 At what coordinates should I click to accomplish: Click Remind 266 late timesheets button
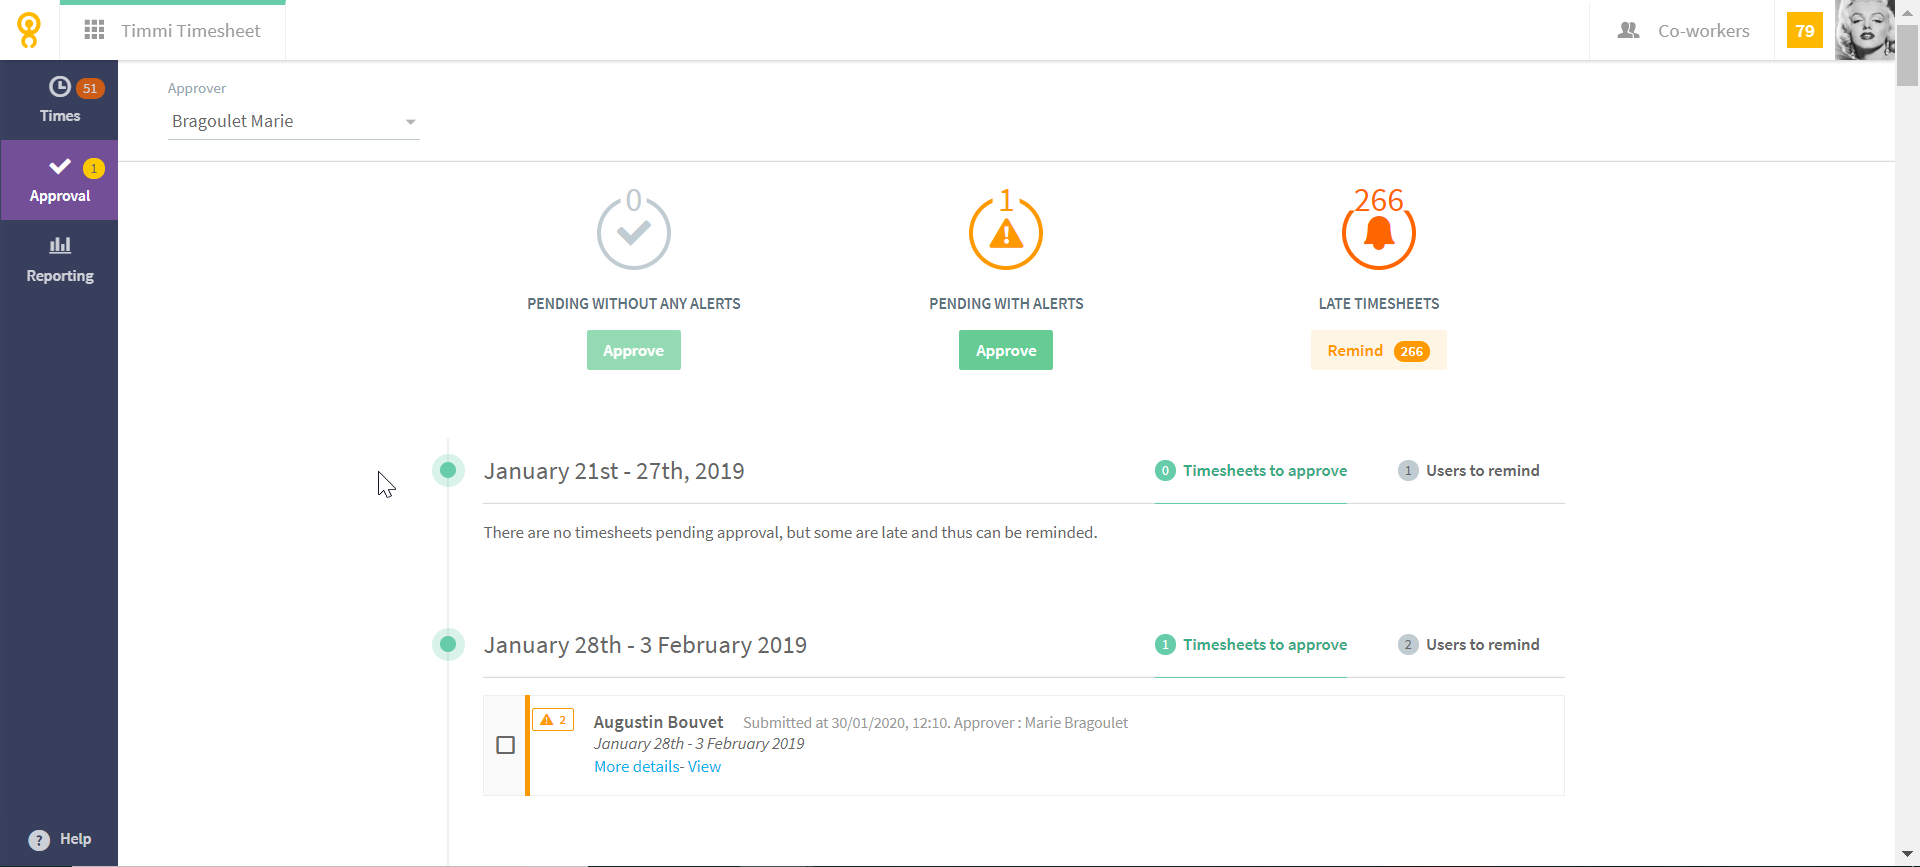pyautogui.click(x=1378, y=350)
